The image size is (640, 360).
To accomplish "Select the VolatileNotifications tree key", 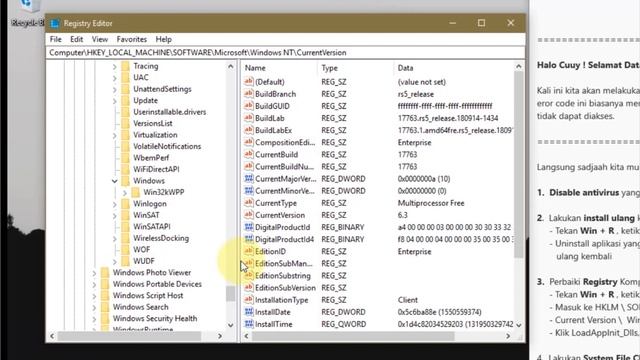I will click(167, 146).
